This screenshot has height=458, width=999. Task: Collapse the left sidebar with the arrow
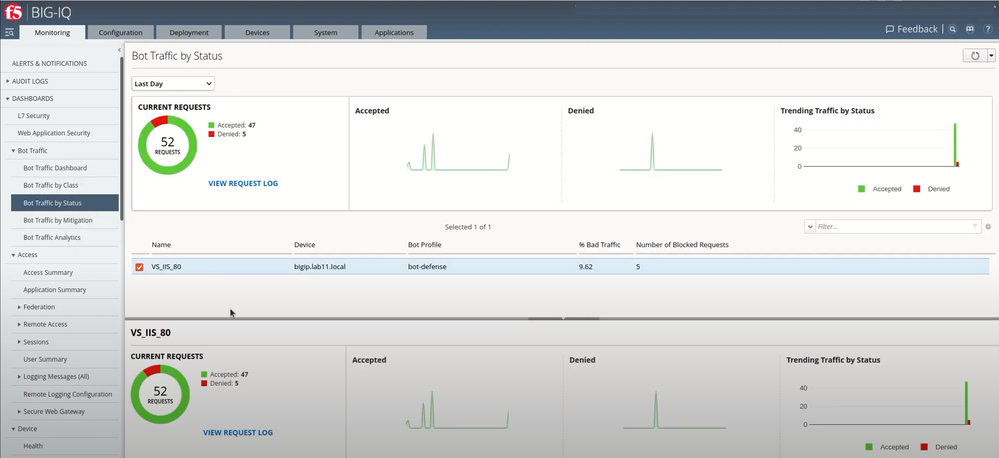120,50
